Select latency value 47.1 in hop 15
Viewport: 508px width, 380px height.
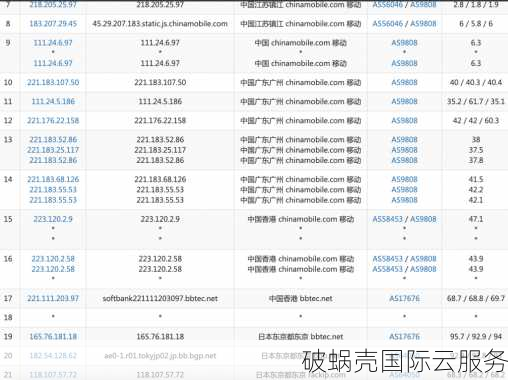click(476, 219)
